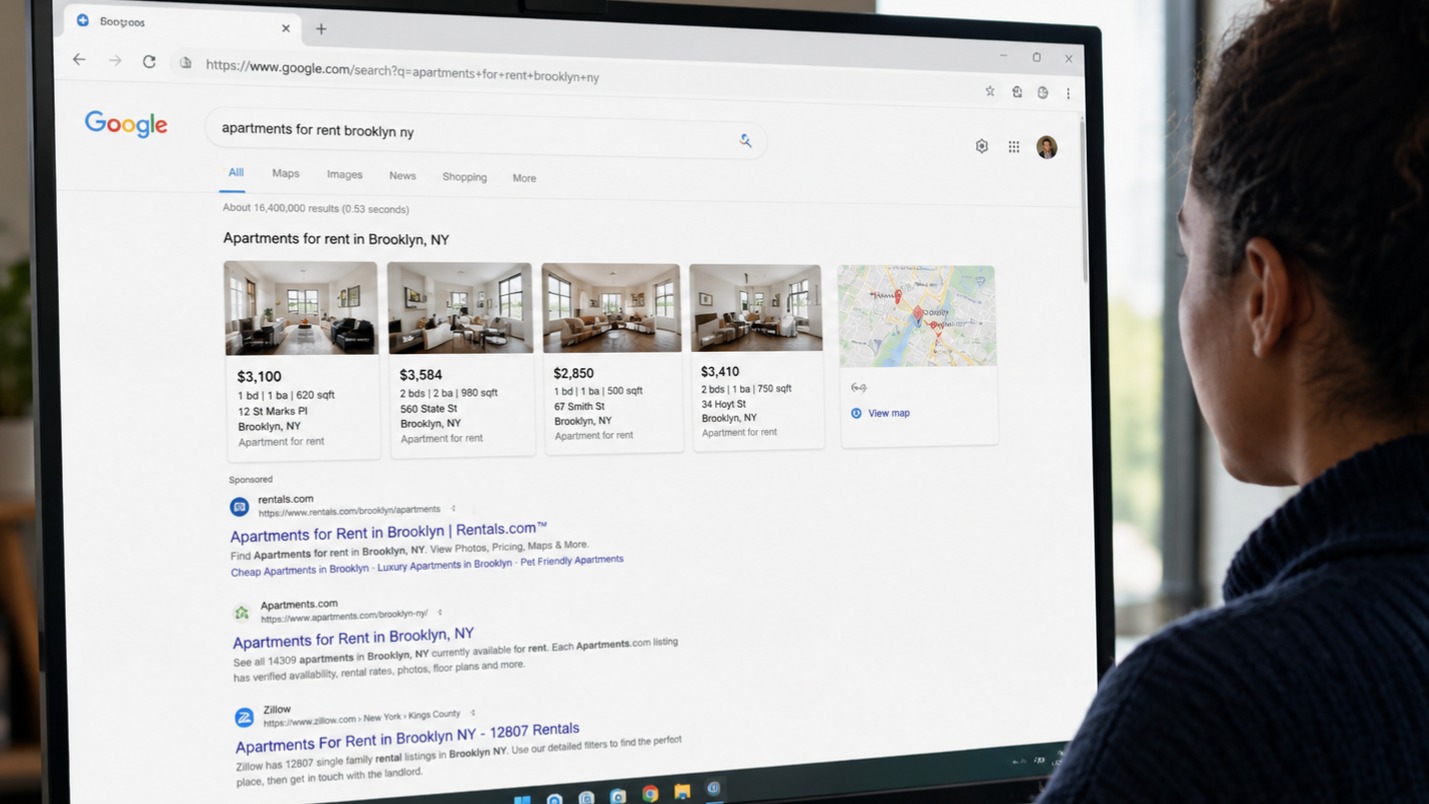Close the current browser tab
Image resolution: width=1429 pixels, height=804 pixels.
tap(286, 28)
